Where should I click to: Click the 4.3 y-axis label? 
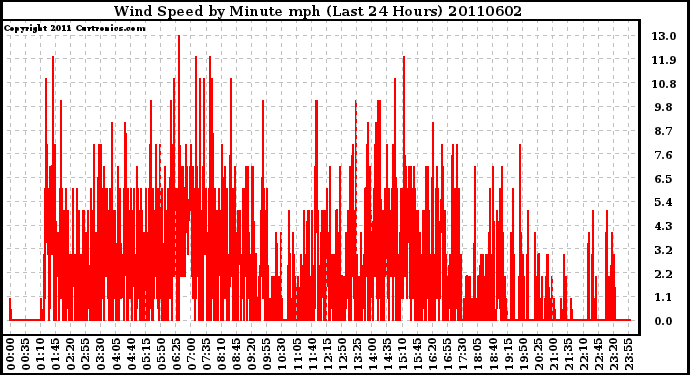(664, 226)
